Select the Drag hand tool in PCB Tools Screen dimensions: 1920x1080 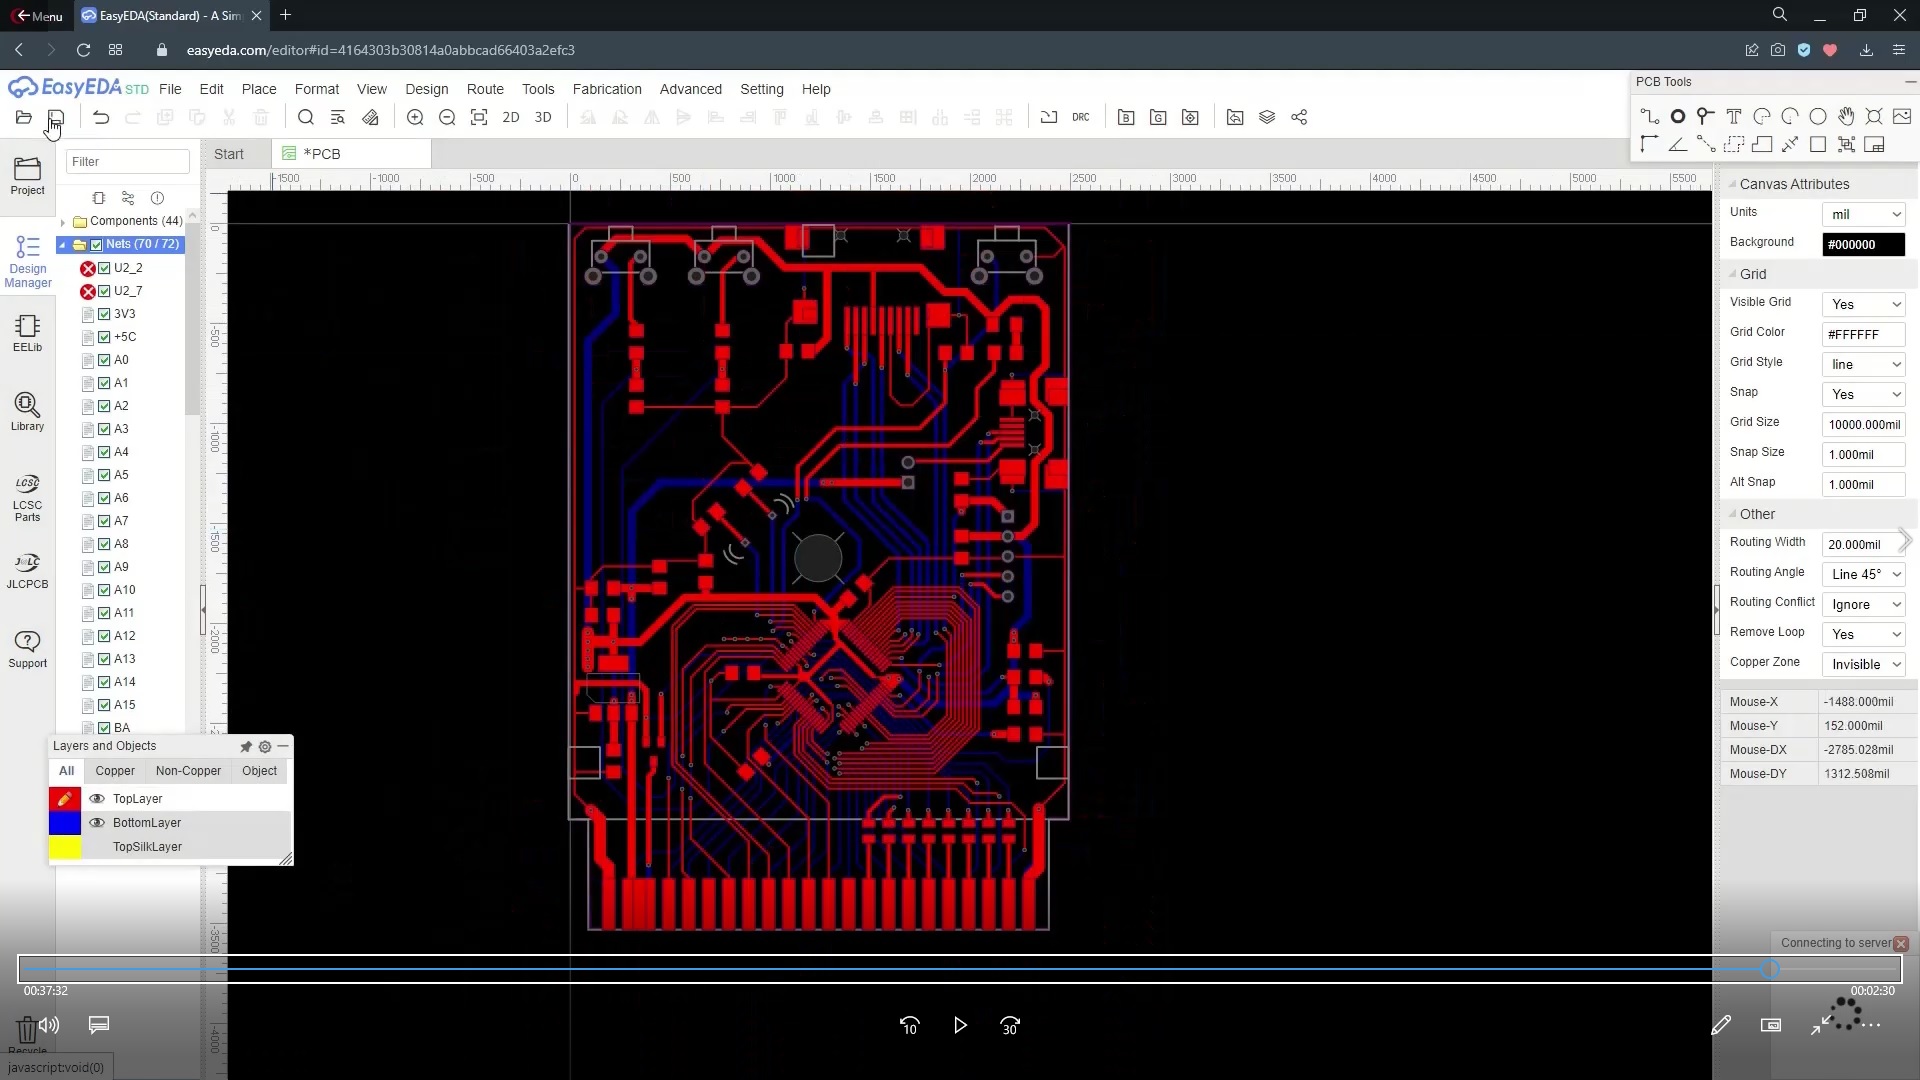click(1847, 116)
